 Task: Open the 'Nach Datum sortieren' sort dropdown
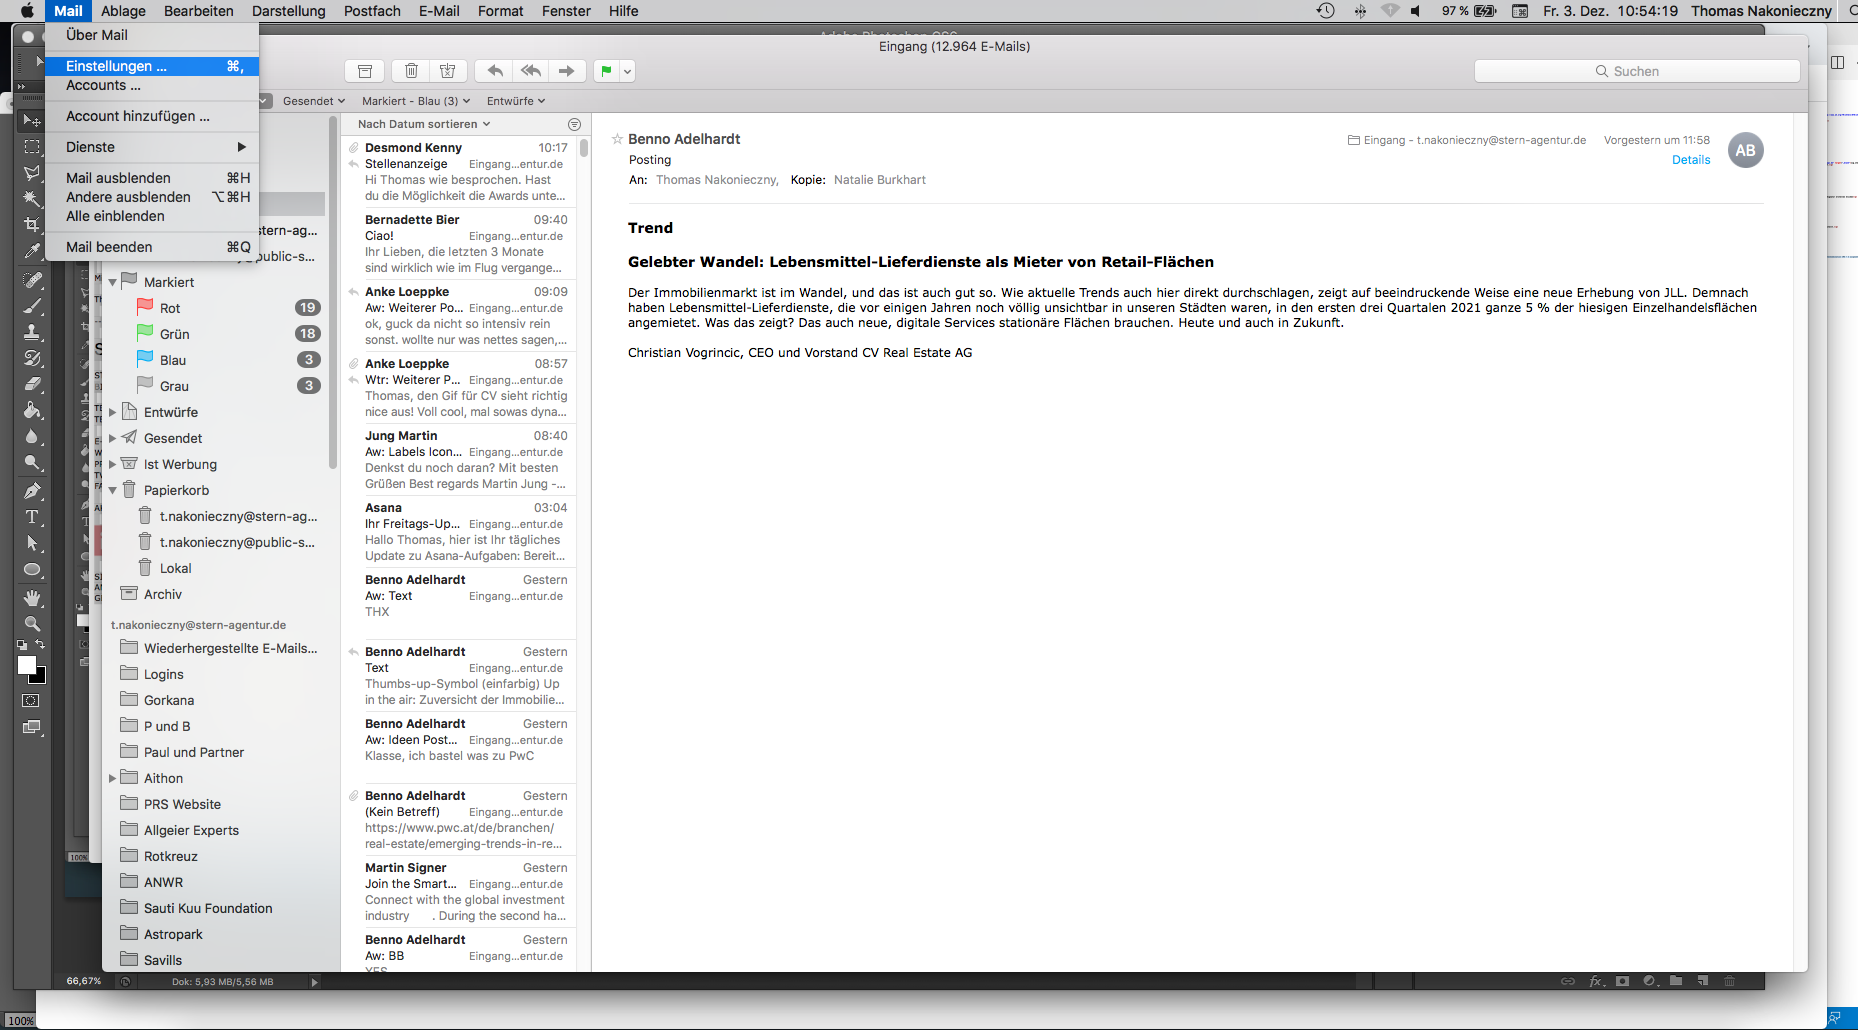(x=424, y=124)
